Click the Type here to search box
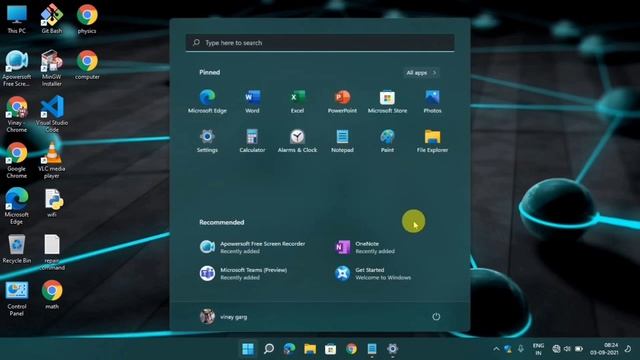 coord(320,43)
